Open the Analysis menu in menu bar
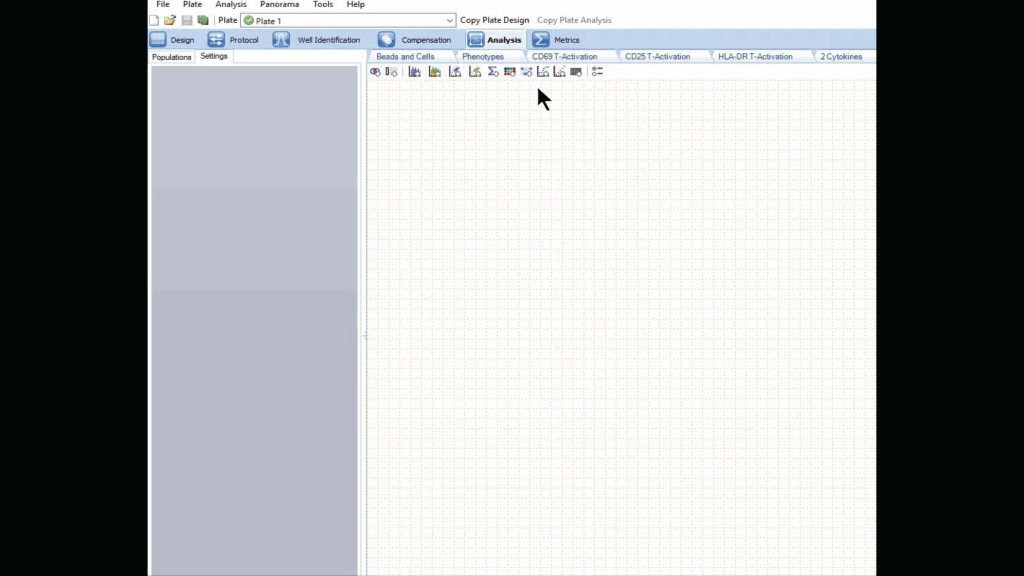The width and height of the screenshot is (1024, 576). 231,5
